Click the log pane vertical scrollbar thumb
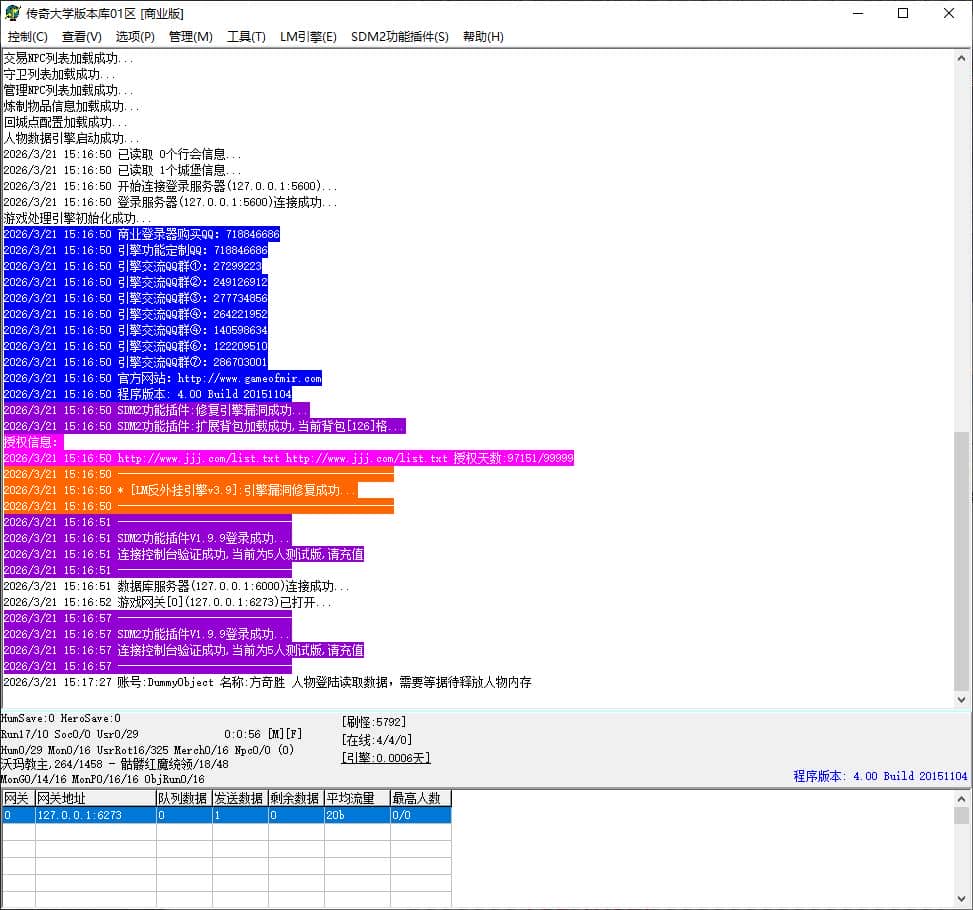This screenshot has height=910, width=973. pyautogui.click(x=961, y=561)
